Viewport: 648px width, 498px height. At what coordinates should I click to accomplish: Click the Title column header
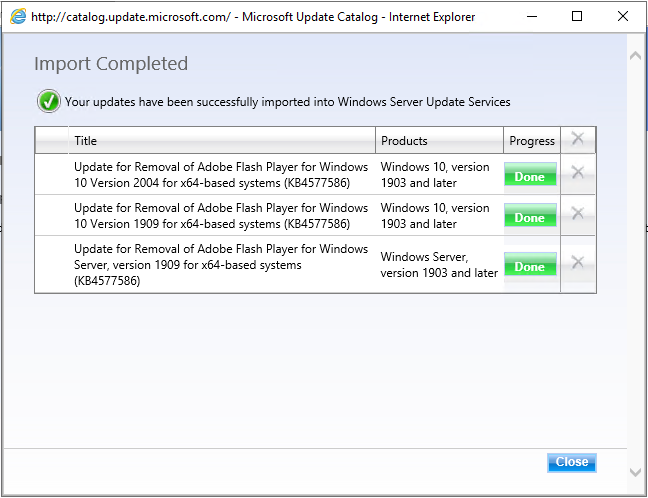tap(222, 141)
